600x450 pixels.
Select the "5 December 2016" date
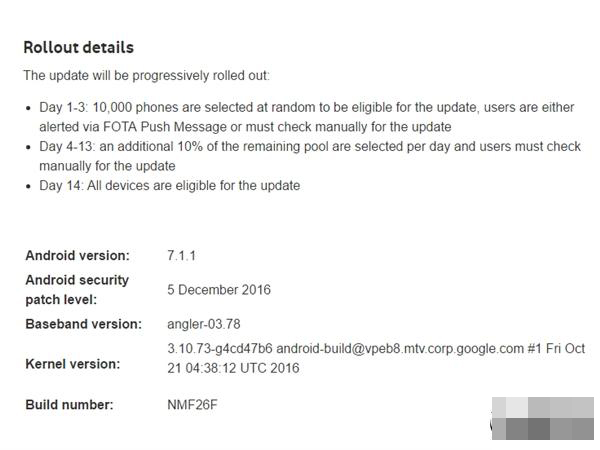coord(219,290)
